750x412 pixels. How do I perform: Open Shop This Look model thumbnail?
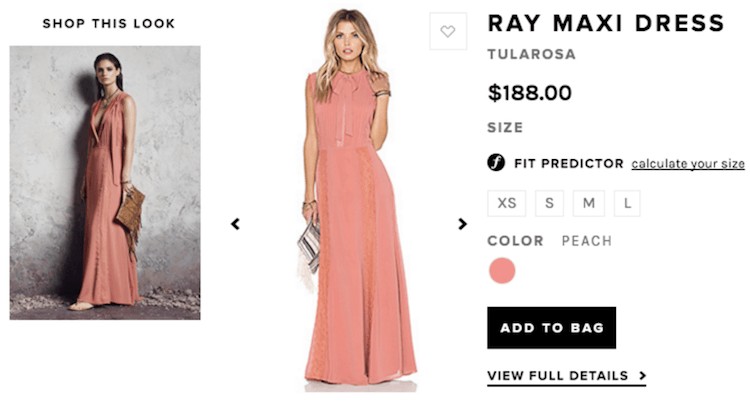pyautogui.click(x=105, y=182)
